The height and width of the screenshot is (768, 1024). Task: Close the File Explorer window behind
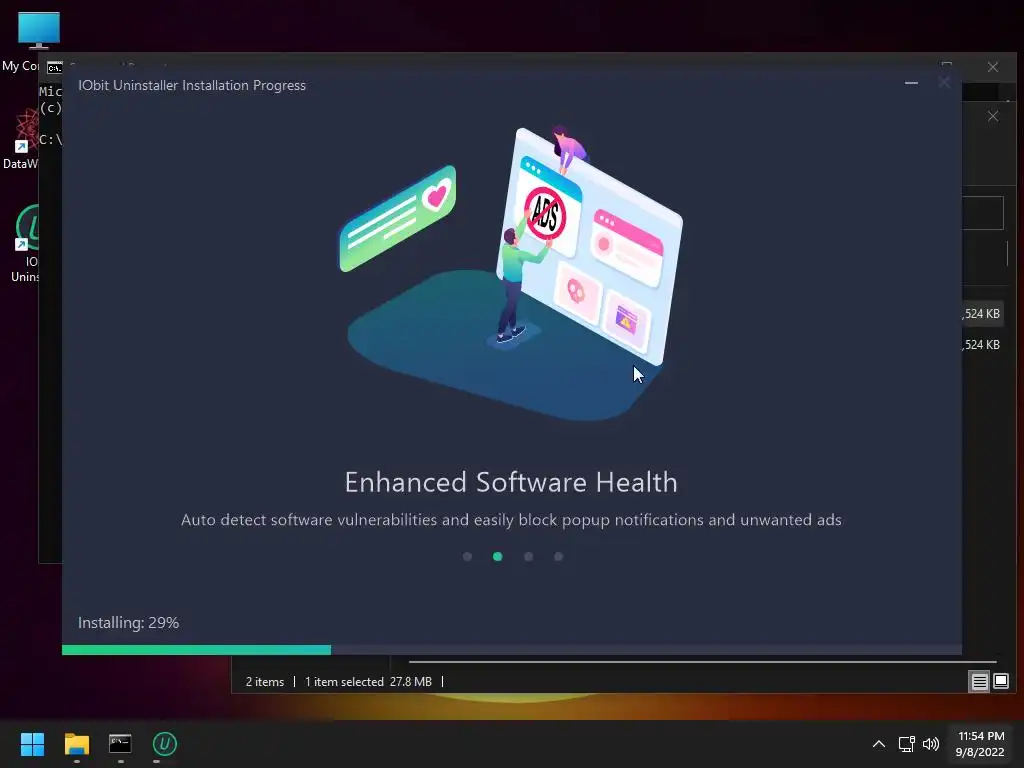(993, 116)
